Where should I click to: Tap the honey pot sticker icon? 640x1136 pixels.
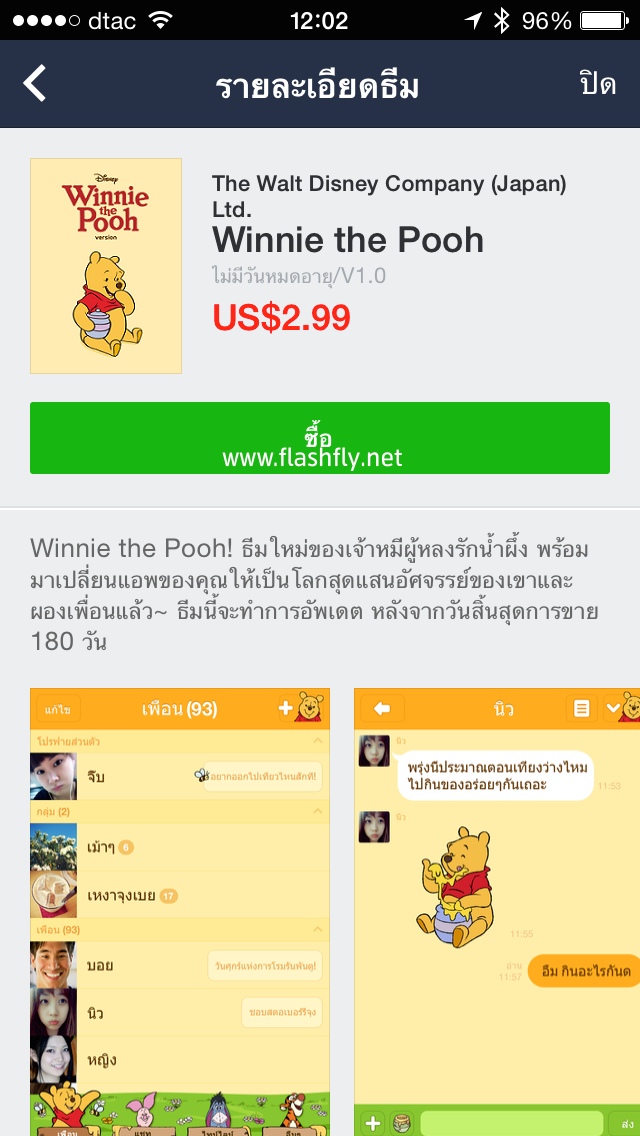(x=402, y=1123)
